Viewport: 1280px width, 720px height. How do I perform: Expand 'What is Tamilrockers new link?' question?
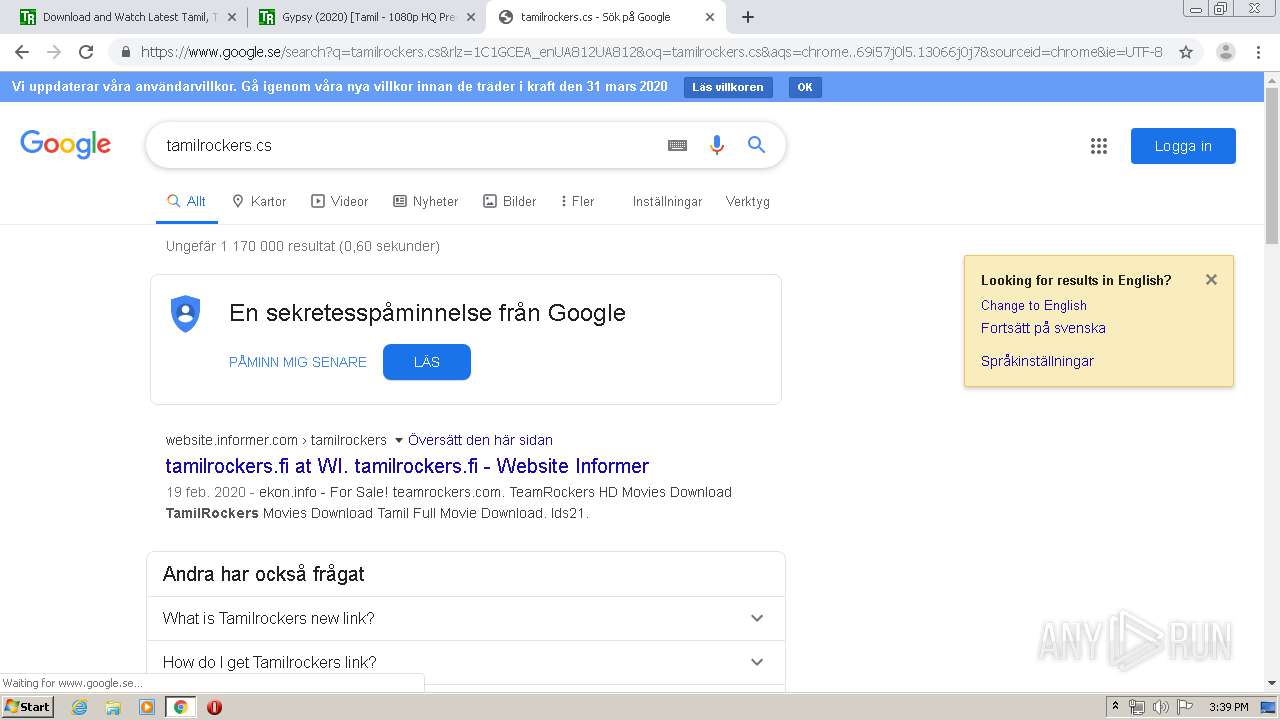466,618
